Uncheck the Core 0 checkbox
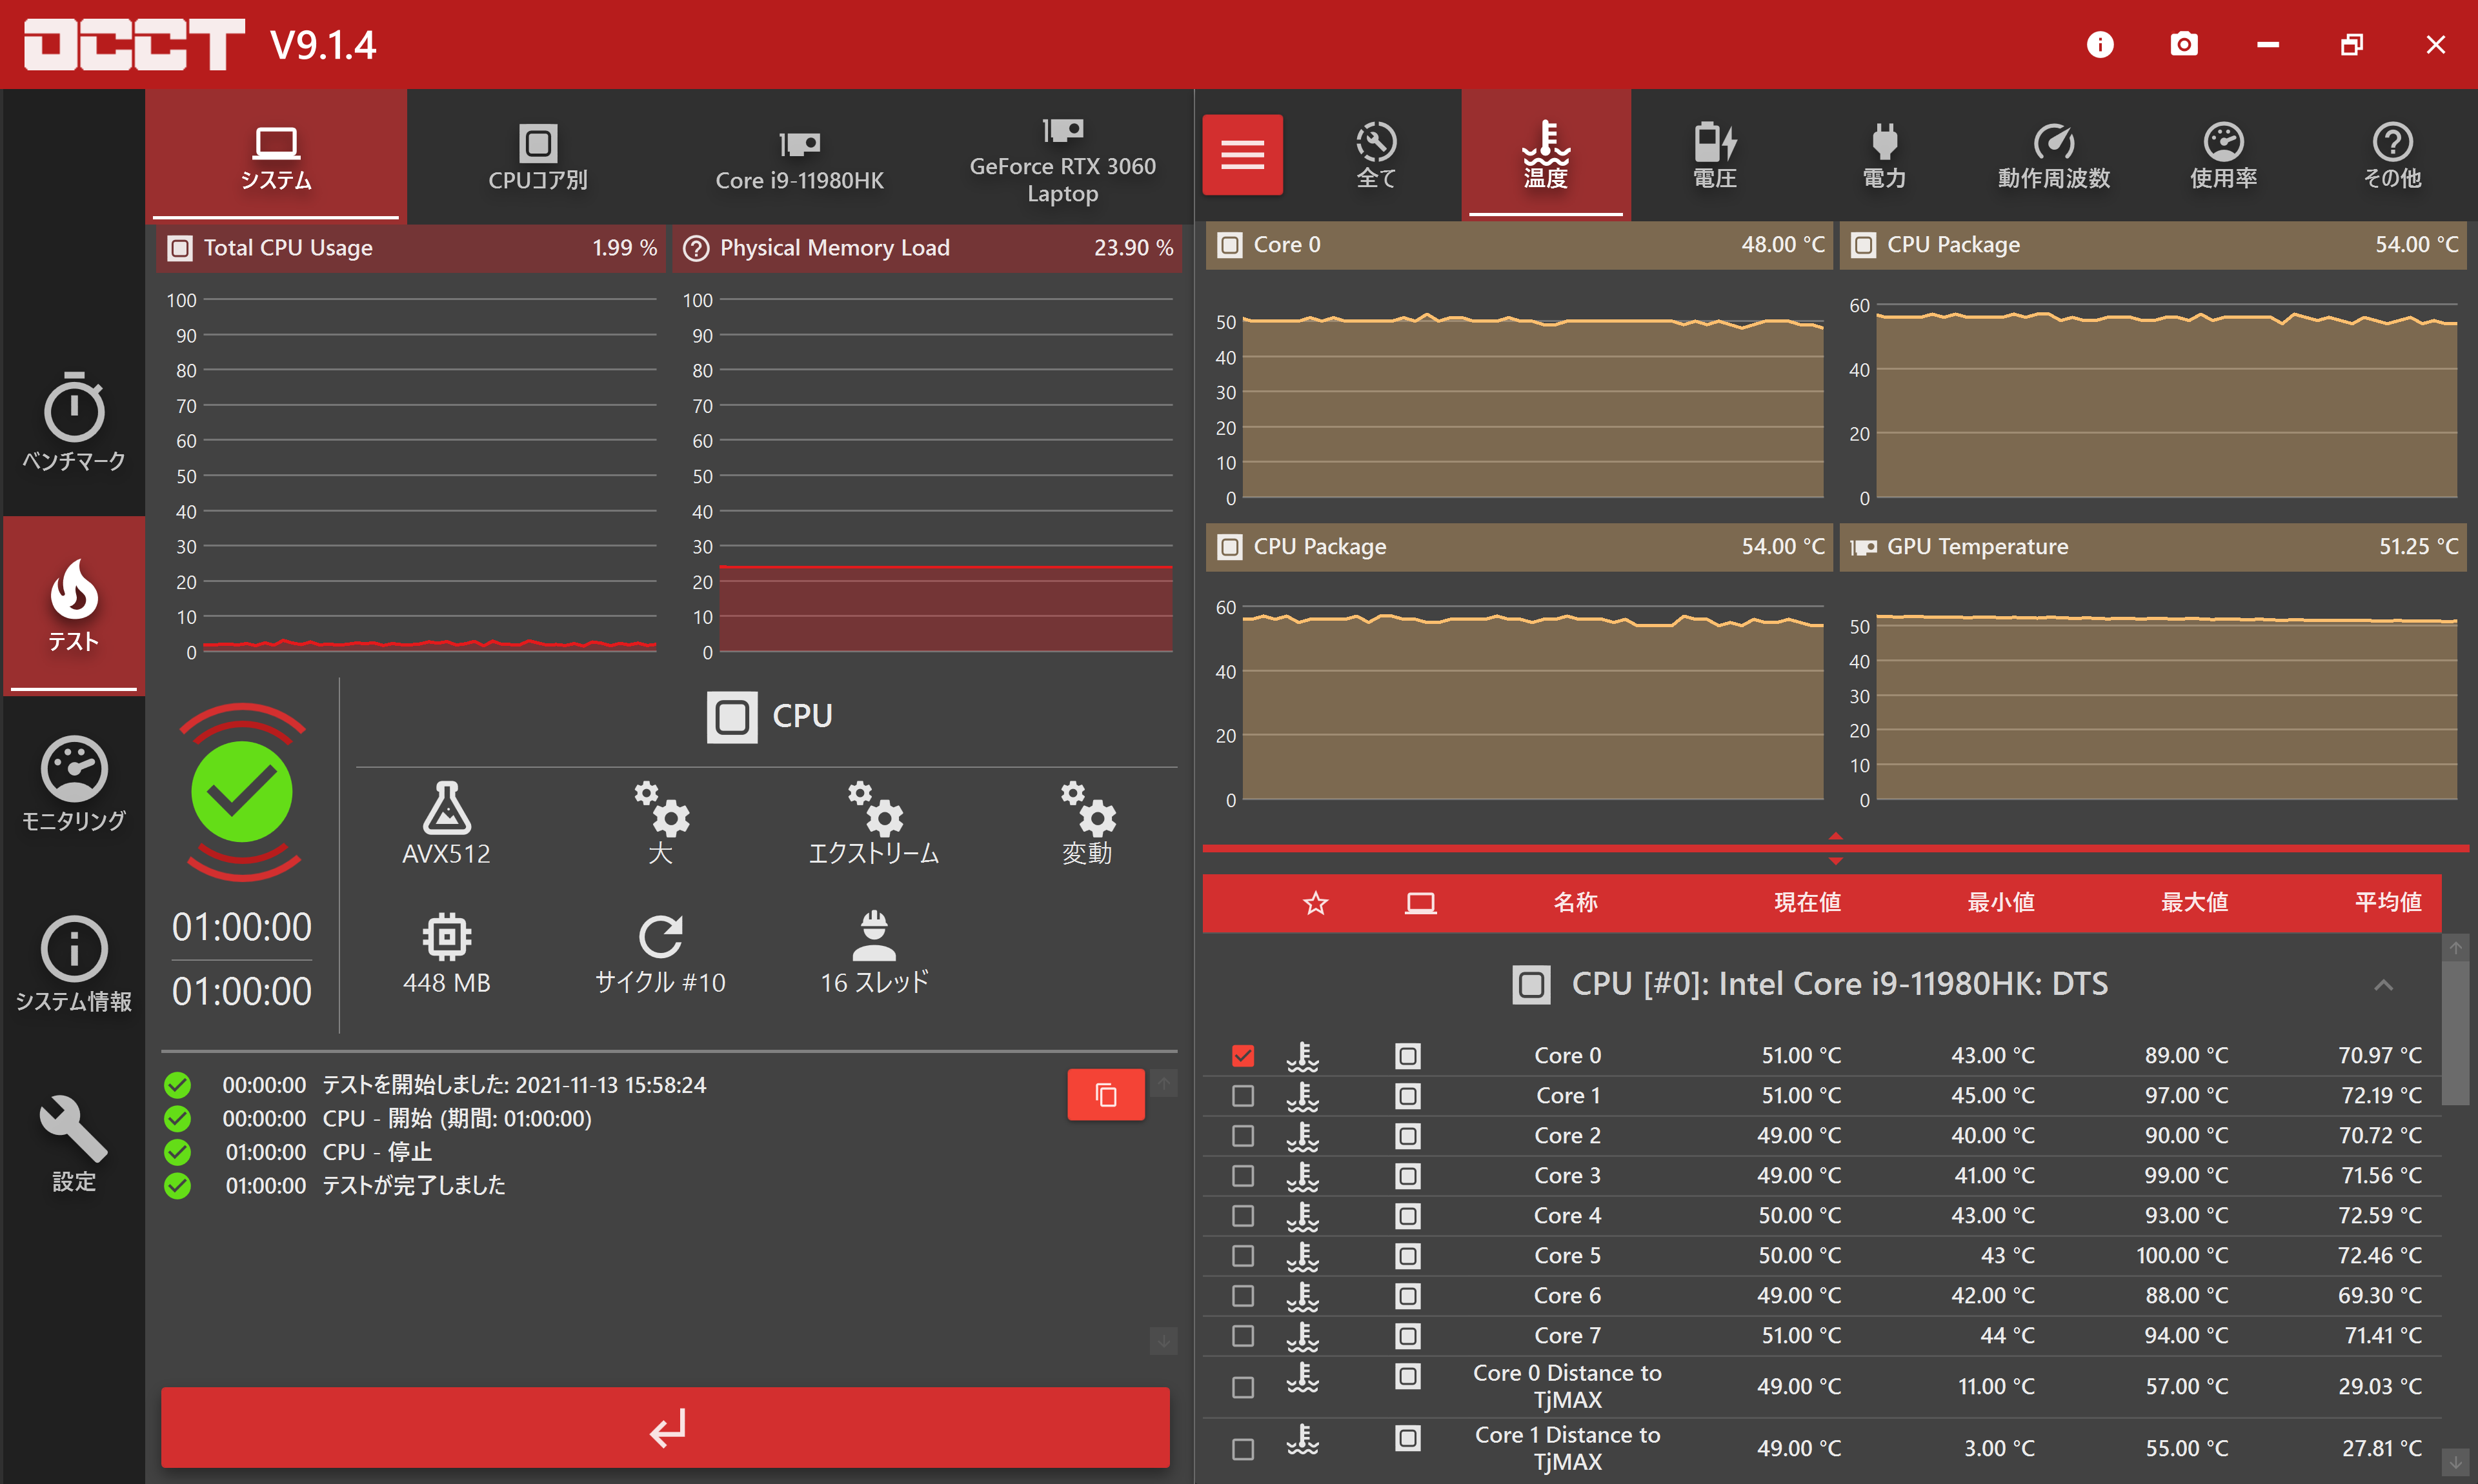Screen dimensions: 2478x1484 [x=1242, y=1056]
